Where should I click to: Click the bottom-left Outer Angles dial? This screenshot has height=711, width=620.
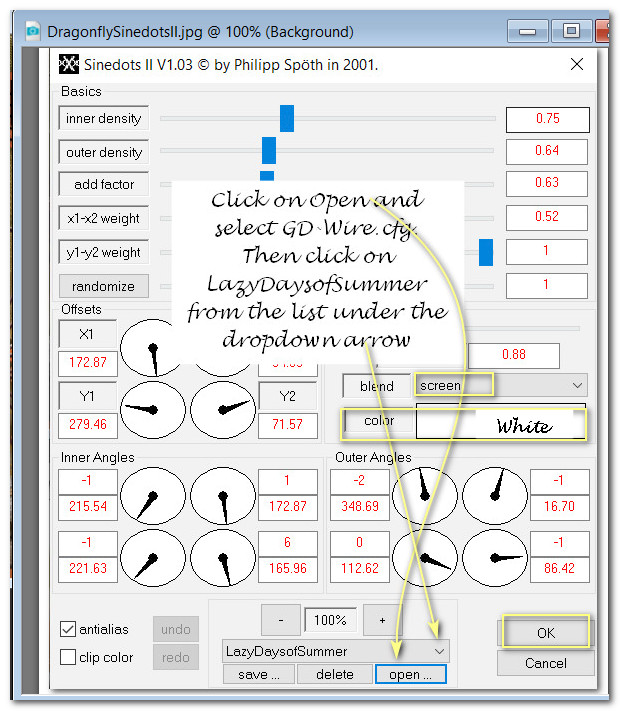[x=425, y=559]
